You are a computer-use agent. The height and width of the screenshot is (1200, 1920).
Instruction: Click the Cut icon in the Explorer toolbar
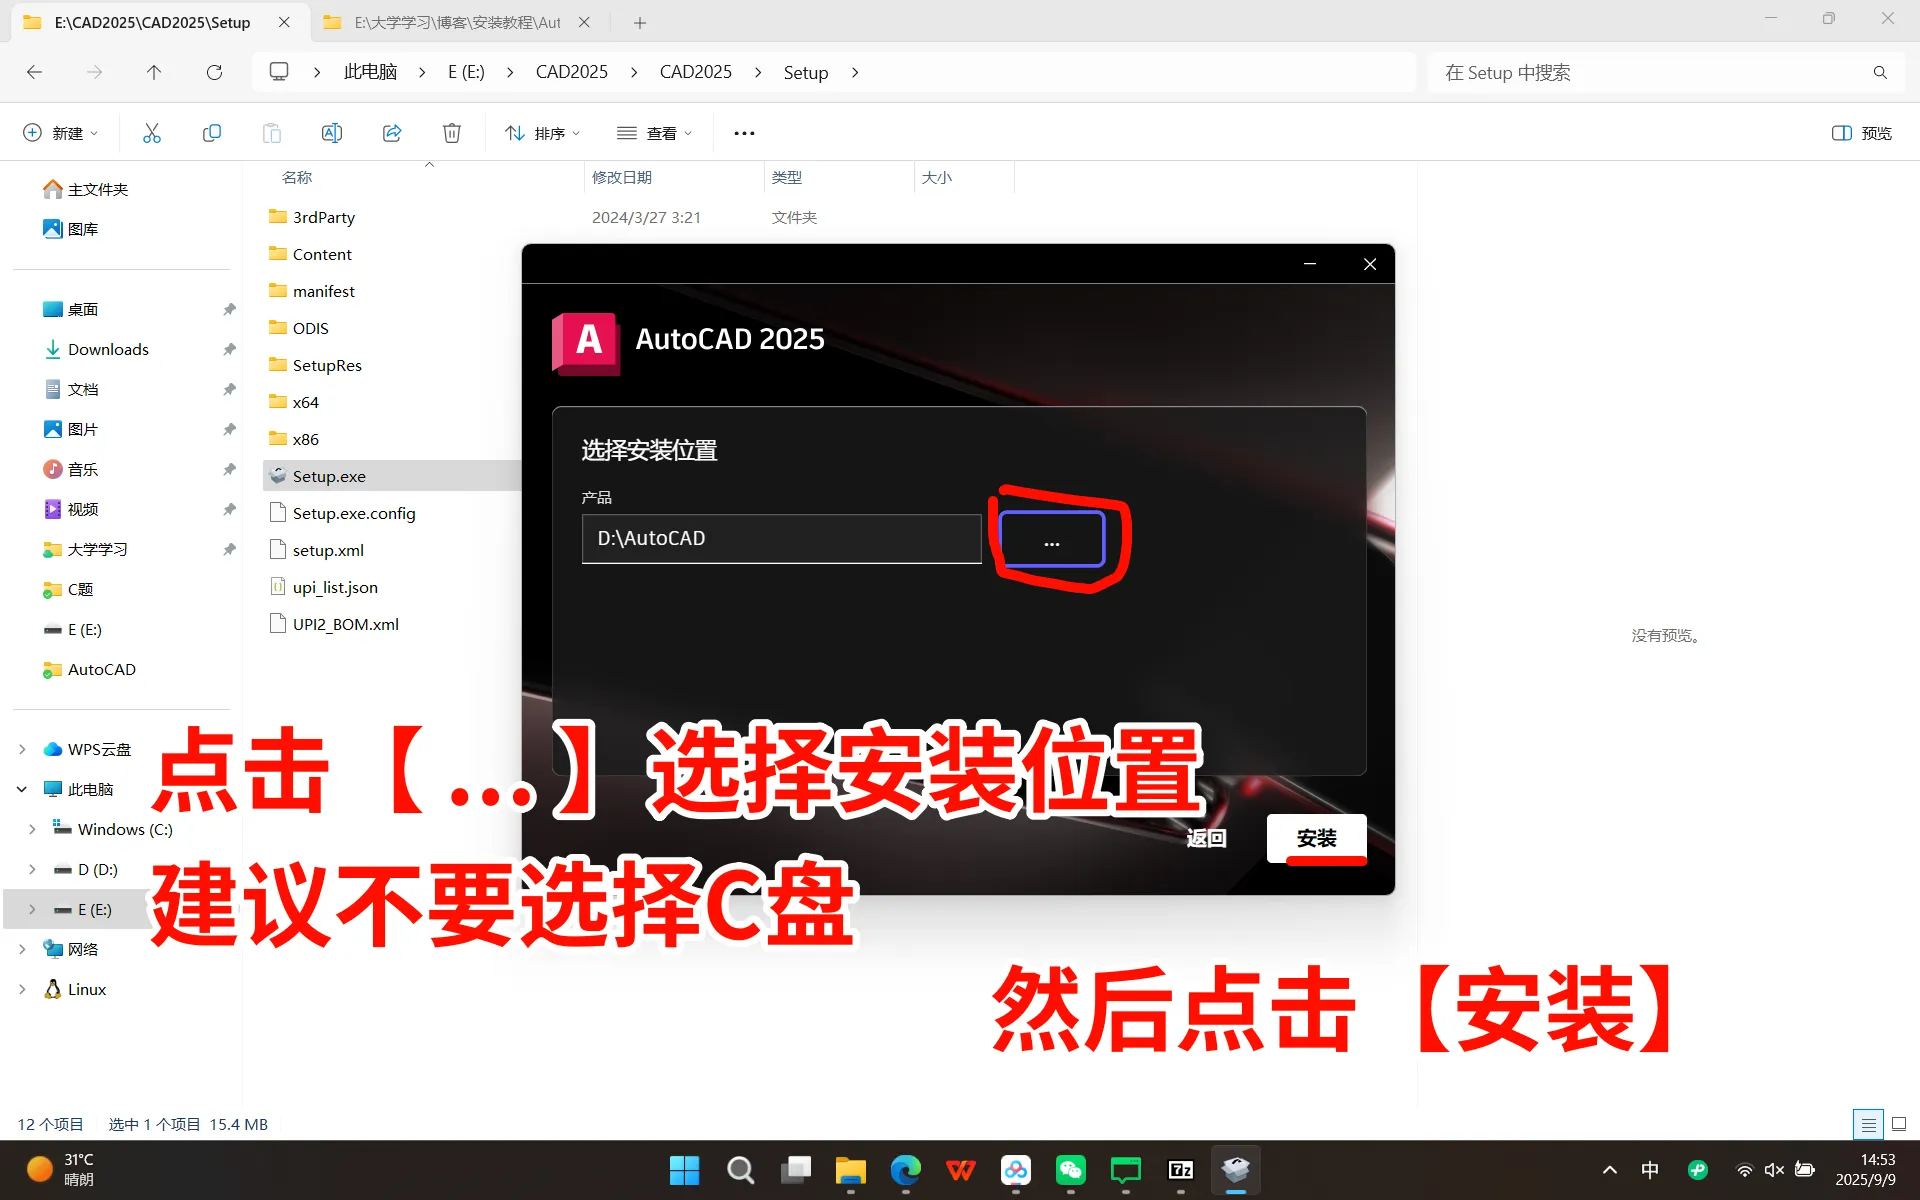coord(151,132)
